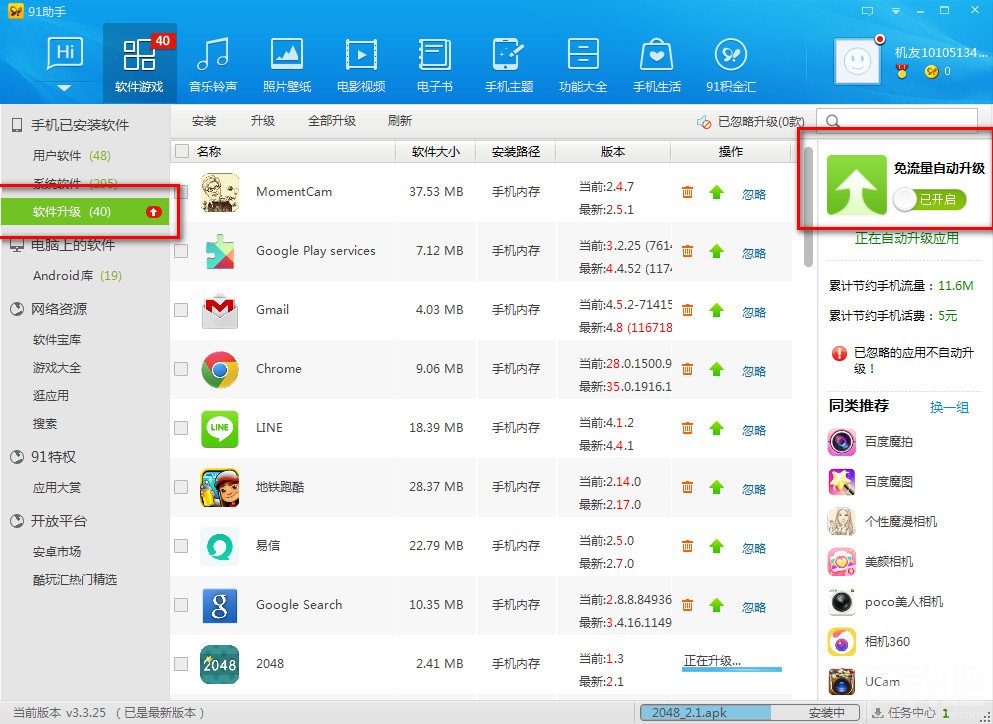
Task: Click 忽略 link for LINE
Action: [x=754, y=430]
